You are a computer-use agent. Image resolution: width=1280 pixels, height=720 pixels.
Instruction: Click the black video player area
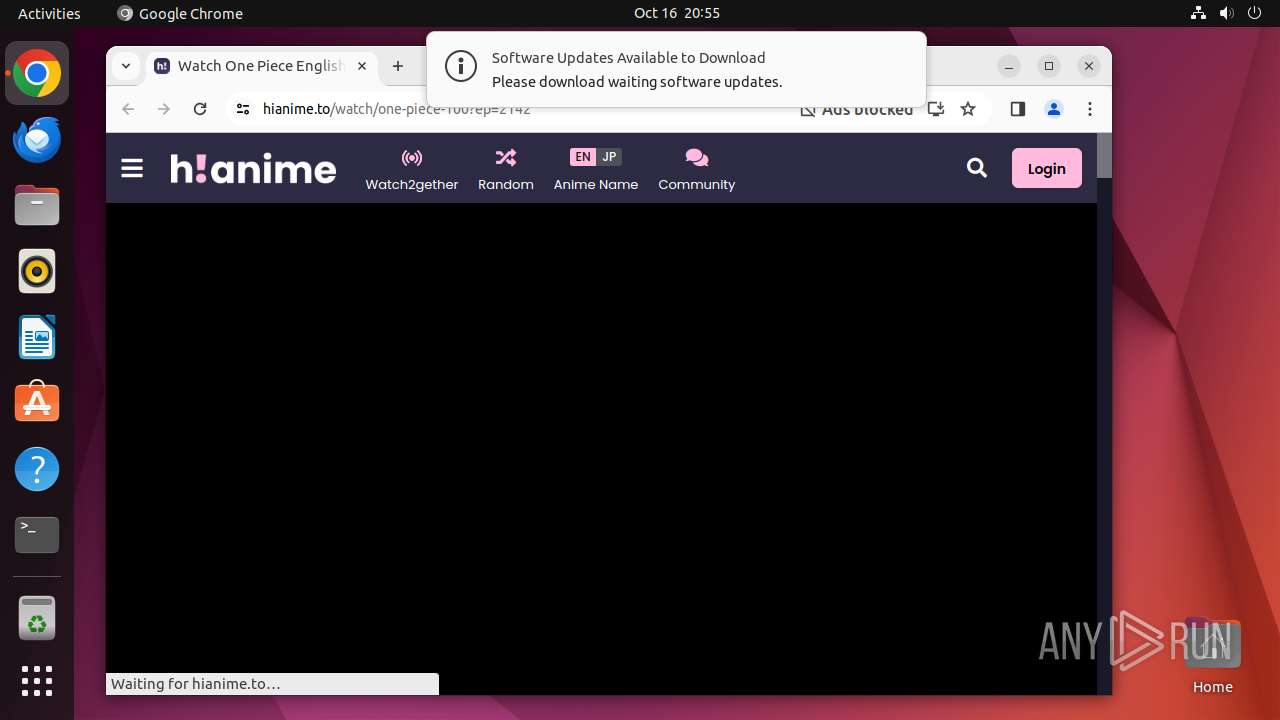click(601, 448)
